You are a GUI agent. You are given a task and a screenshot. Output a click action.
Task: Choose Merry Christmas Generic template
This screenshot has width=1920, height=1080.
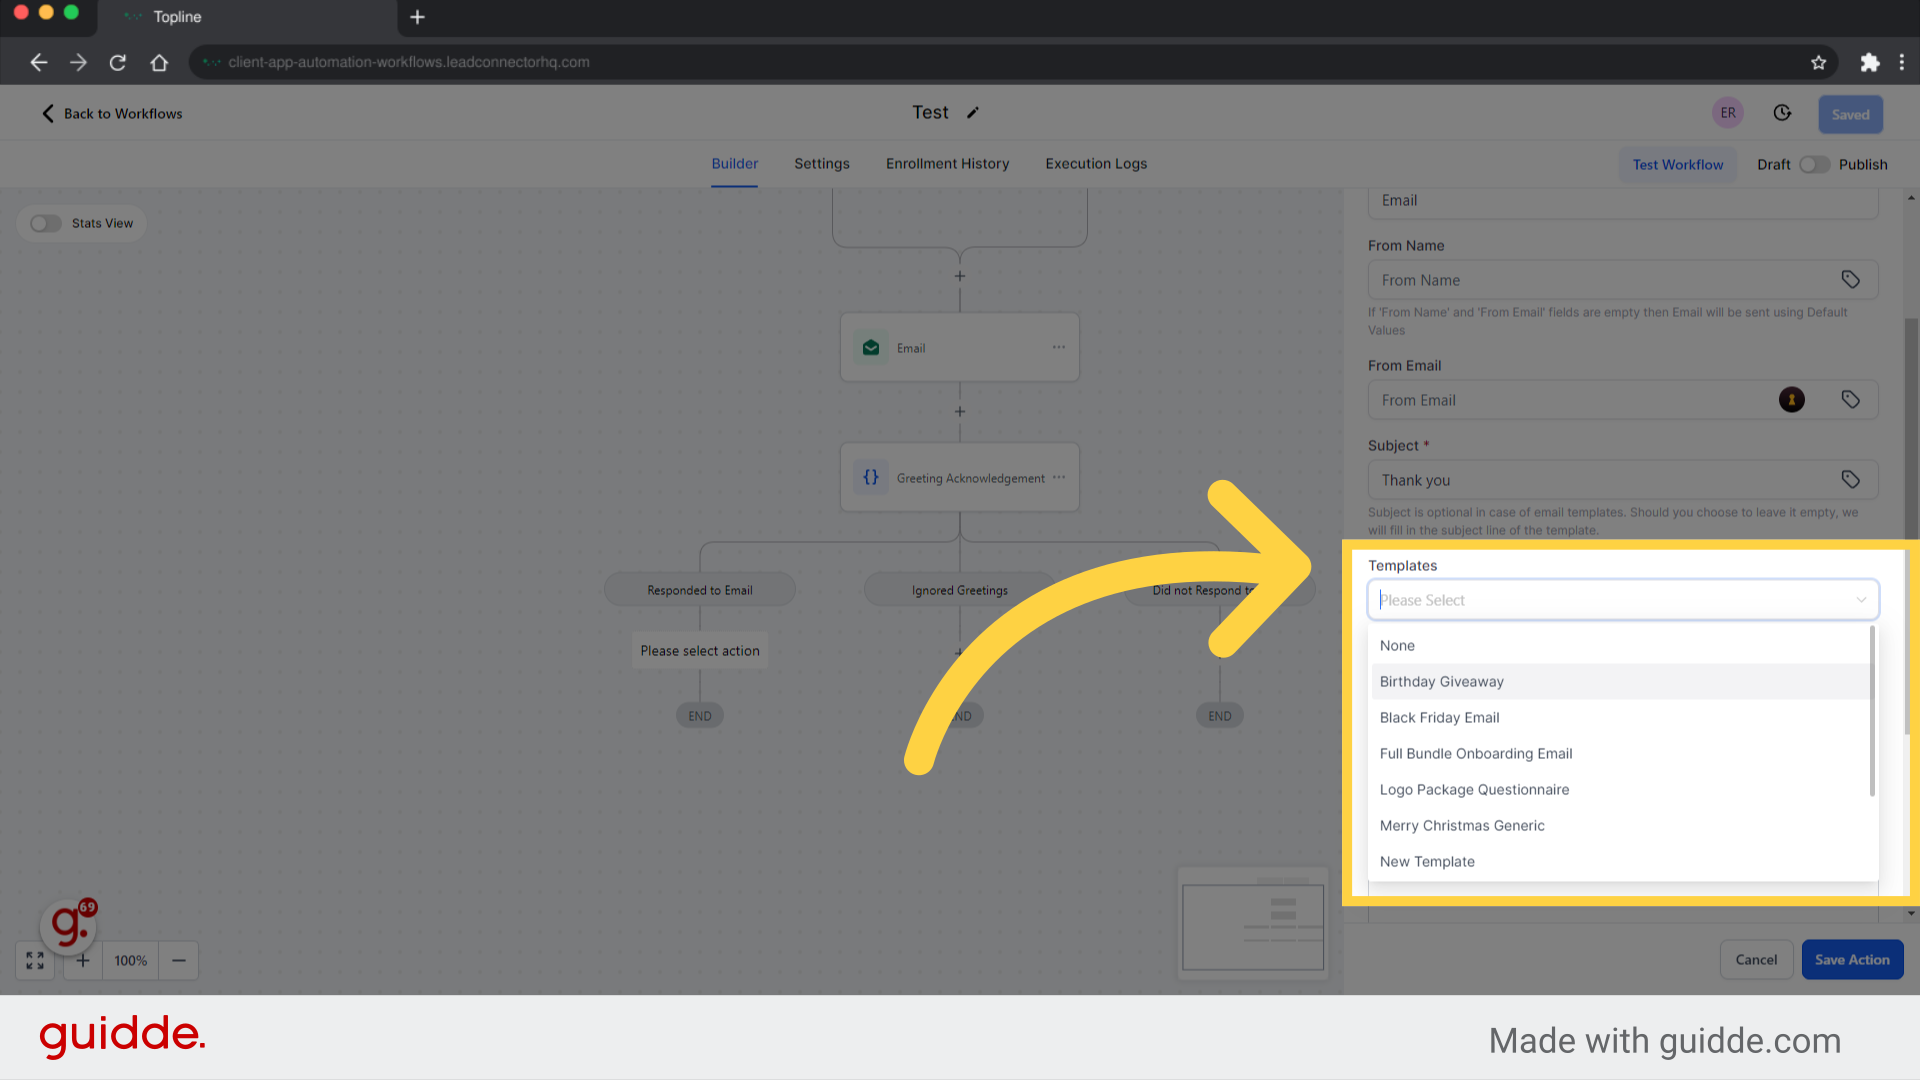pos(1620,826)
